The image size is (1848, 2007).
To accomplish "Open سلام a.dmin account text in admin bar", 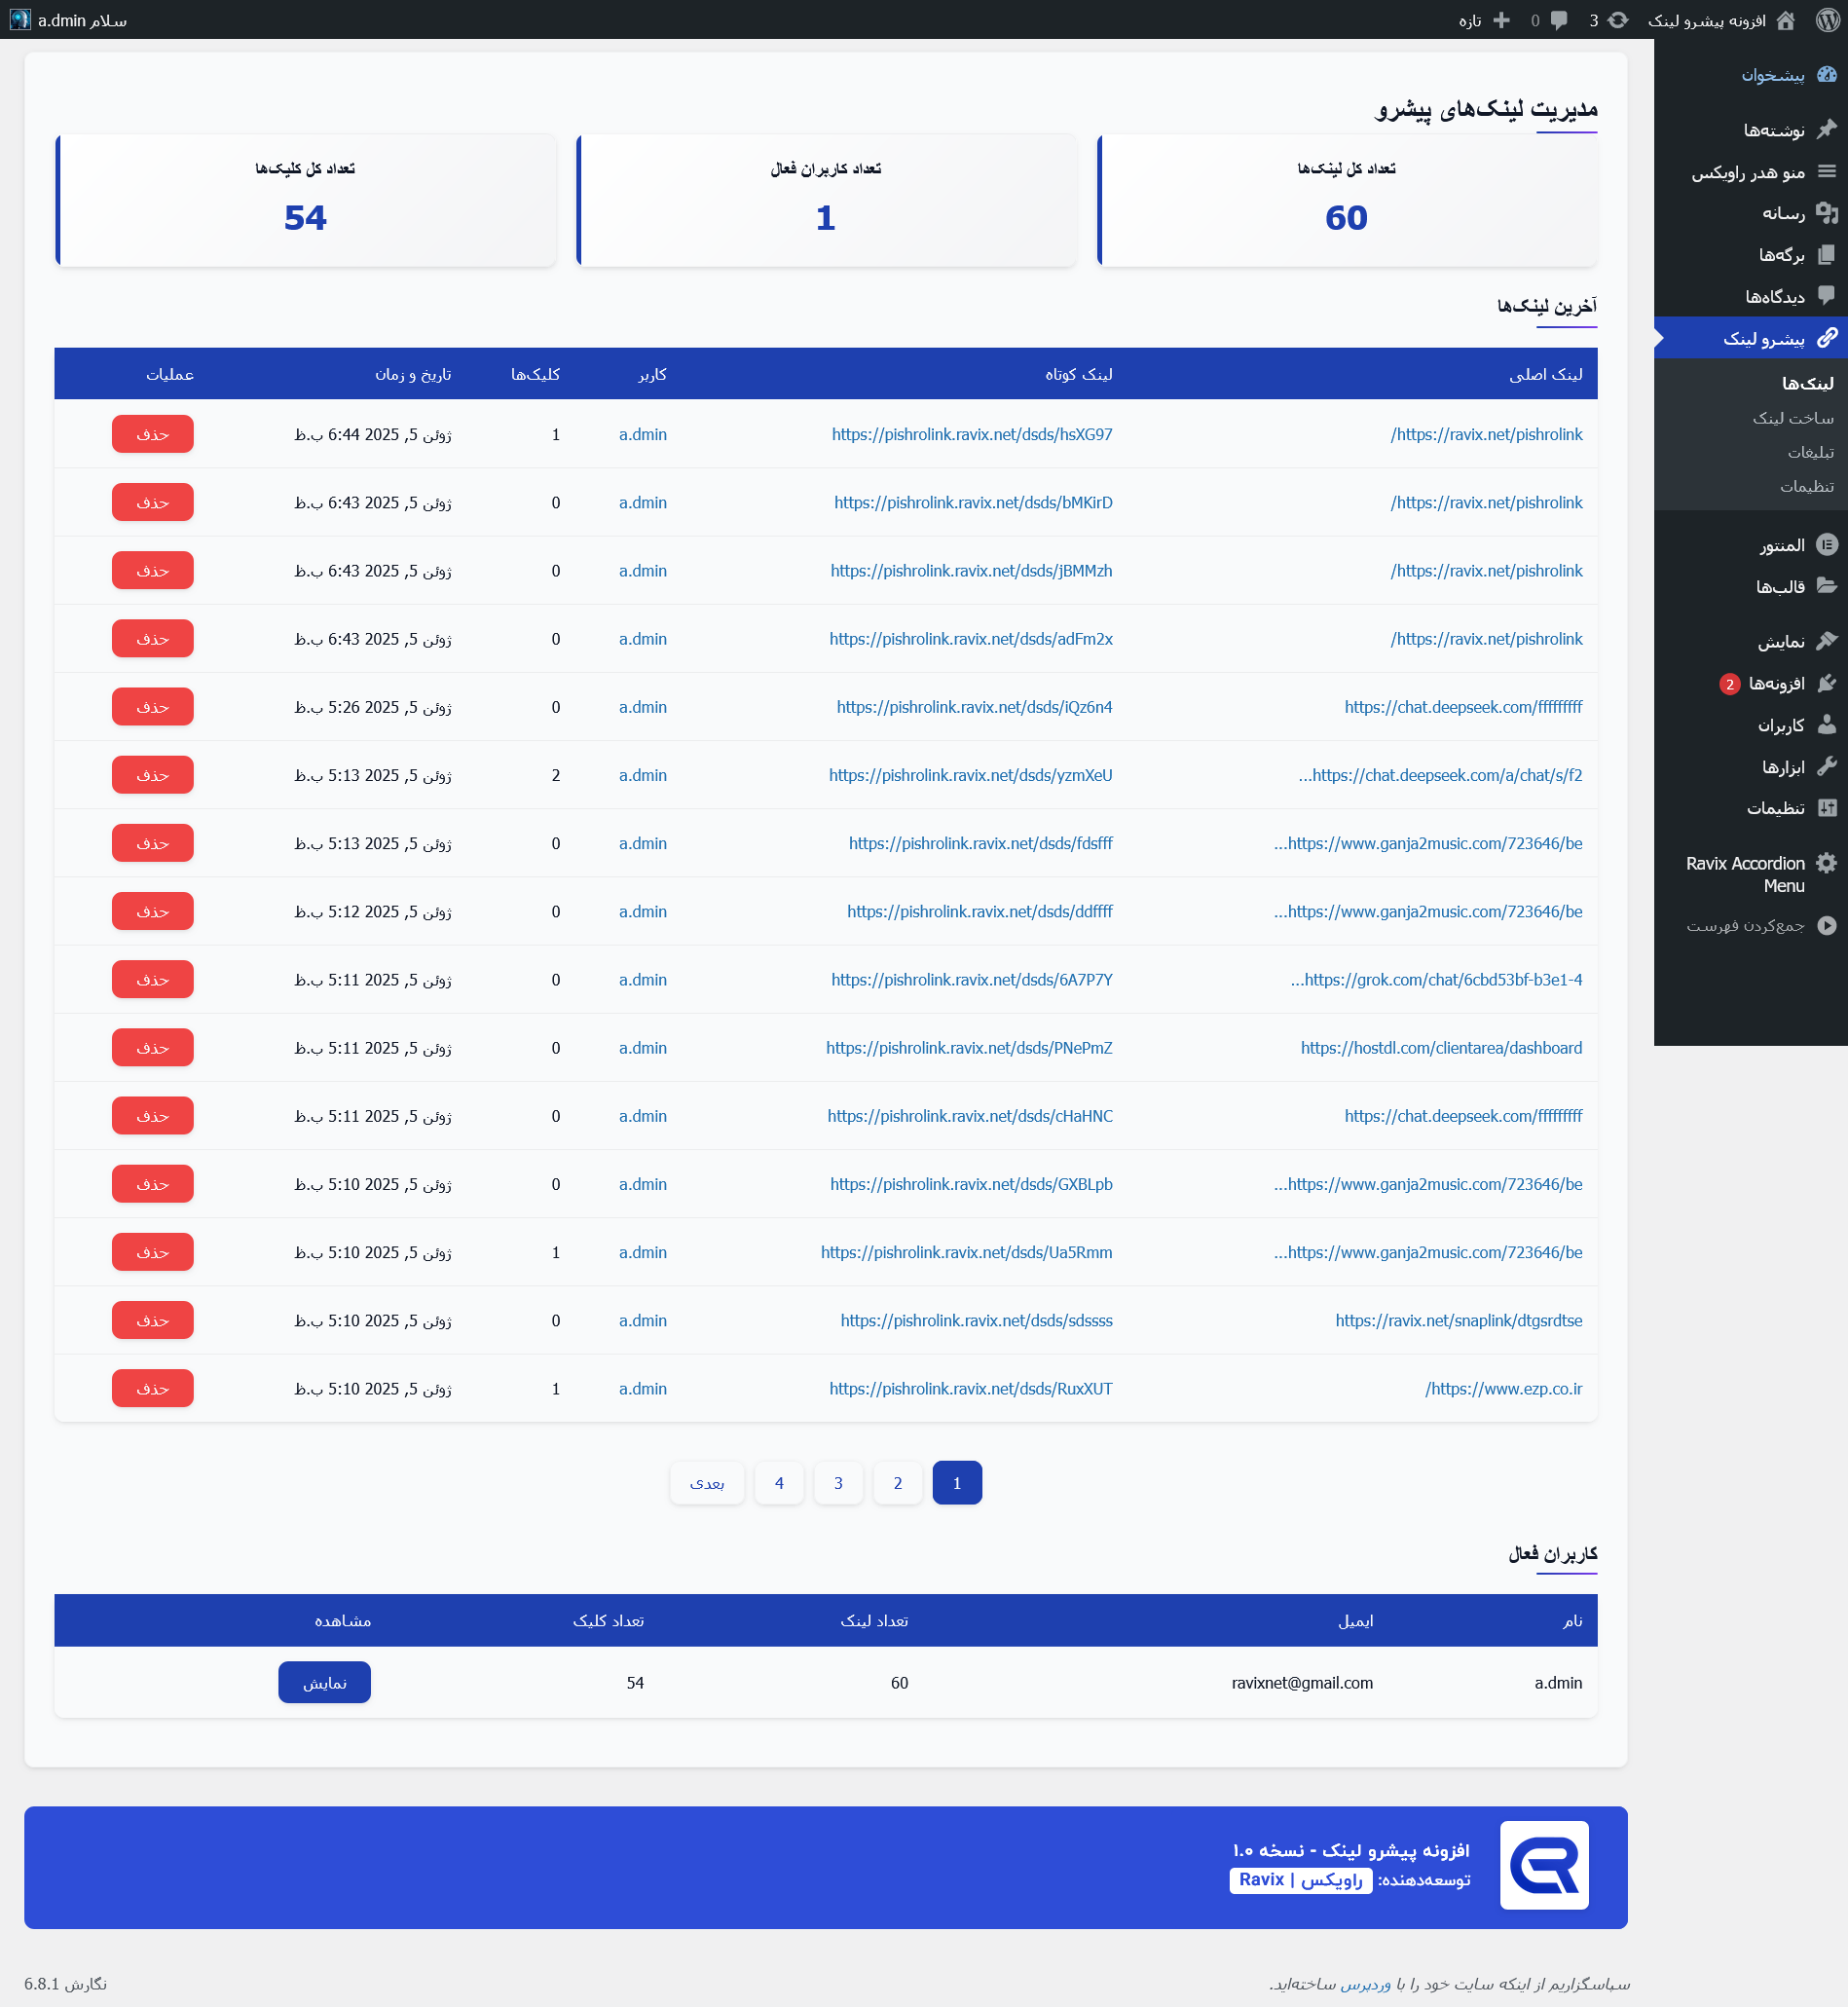I will pos(82,20).
